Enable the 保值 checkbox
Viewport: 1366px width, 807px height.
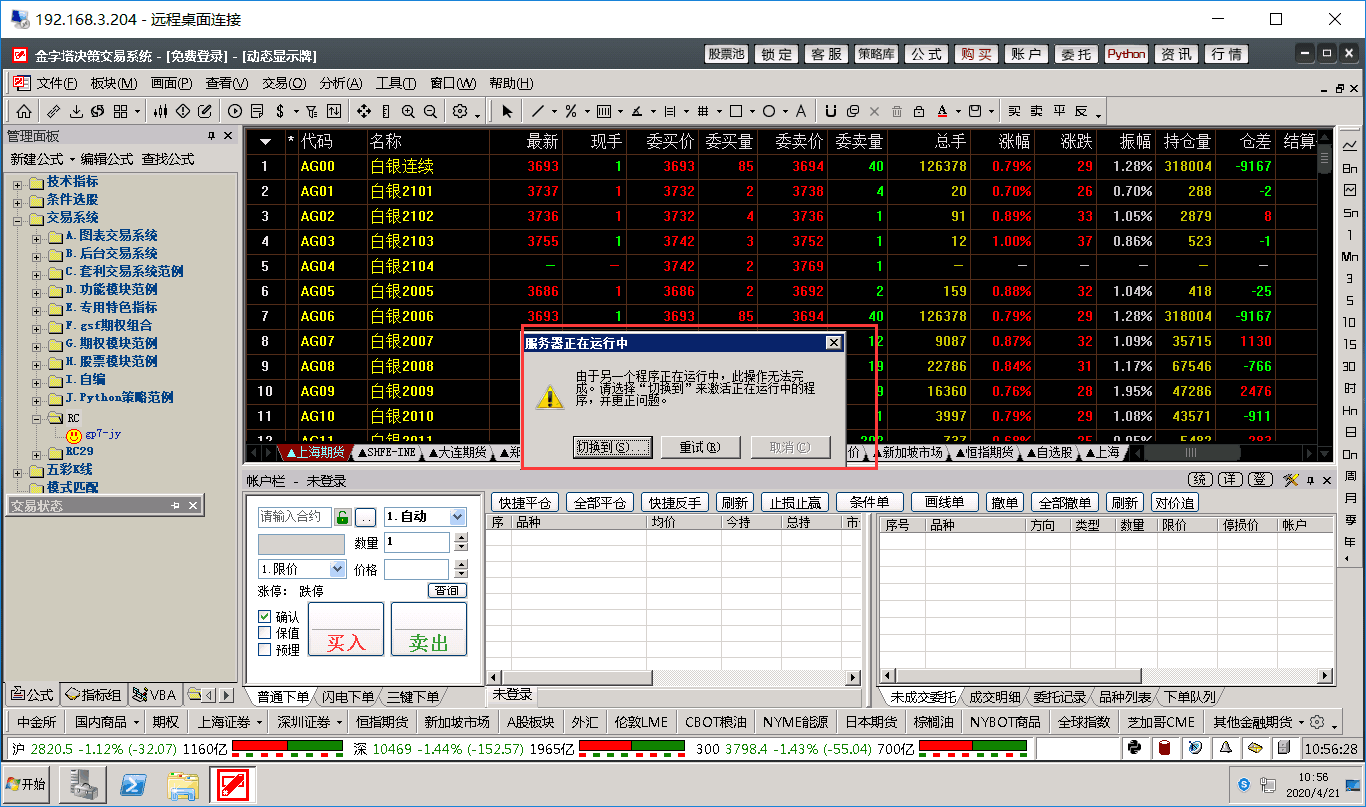pos(265,633)
